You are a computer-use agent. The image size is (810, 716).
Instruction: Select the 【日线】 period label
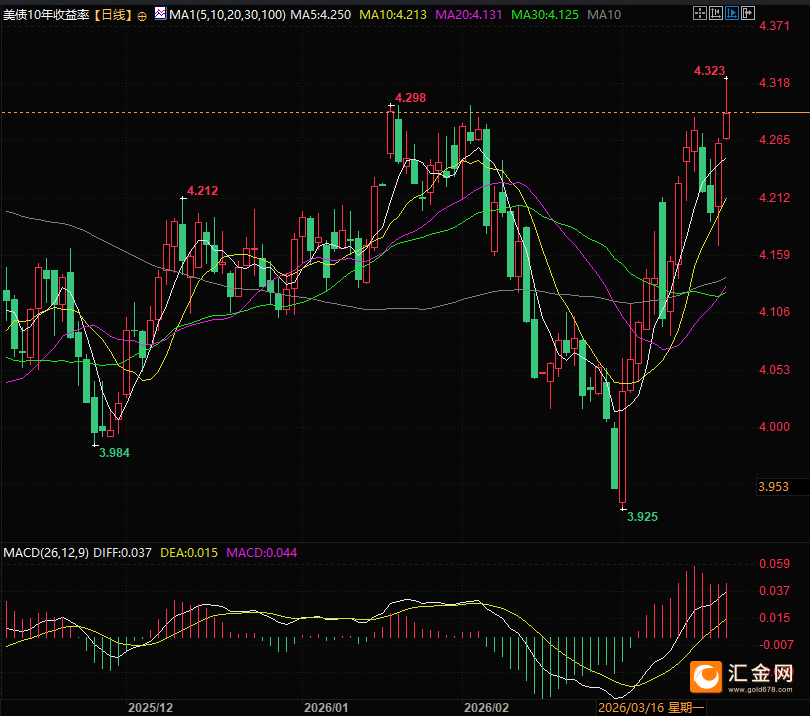(x=113, y=15)
